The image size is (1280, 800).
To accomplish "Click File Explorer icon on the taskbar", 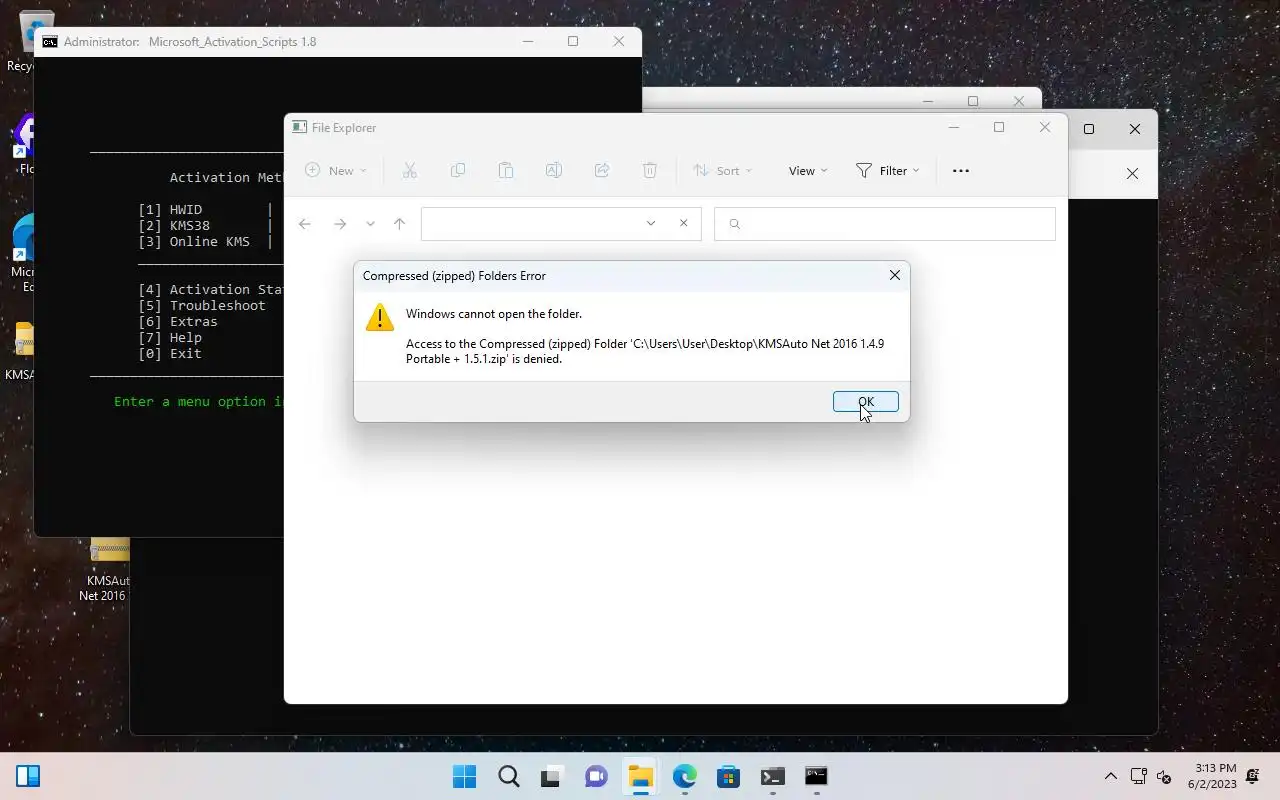I will [x=640, y=776].
